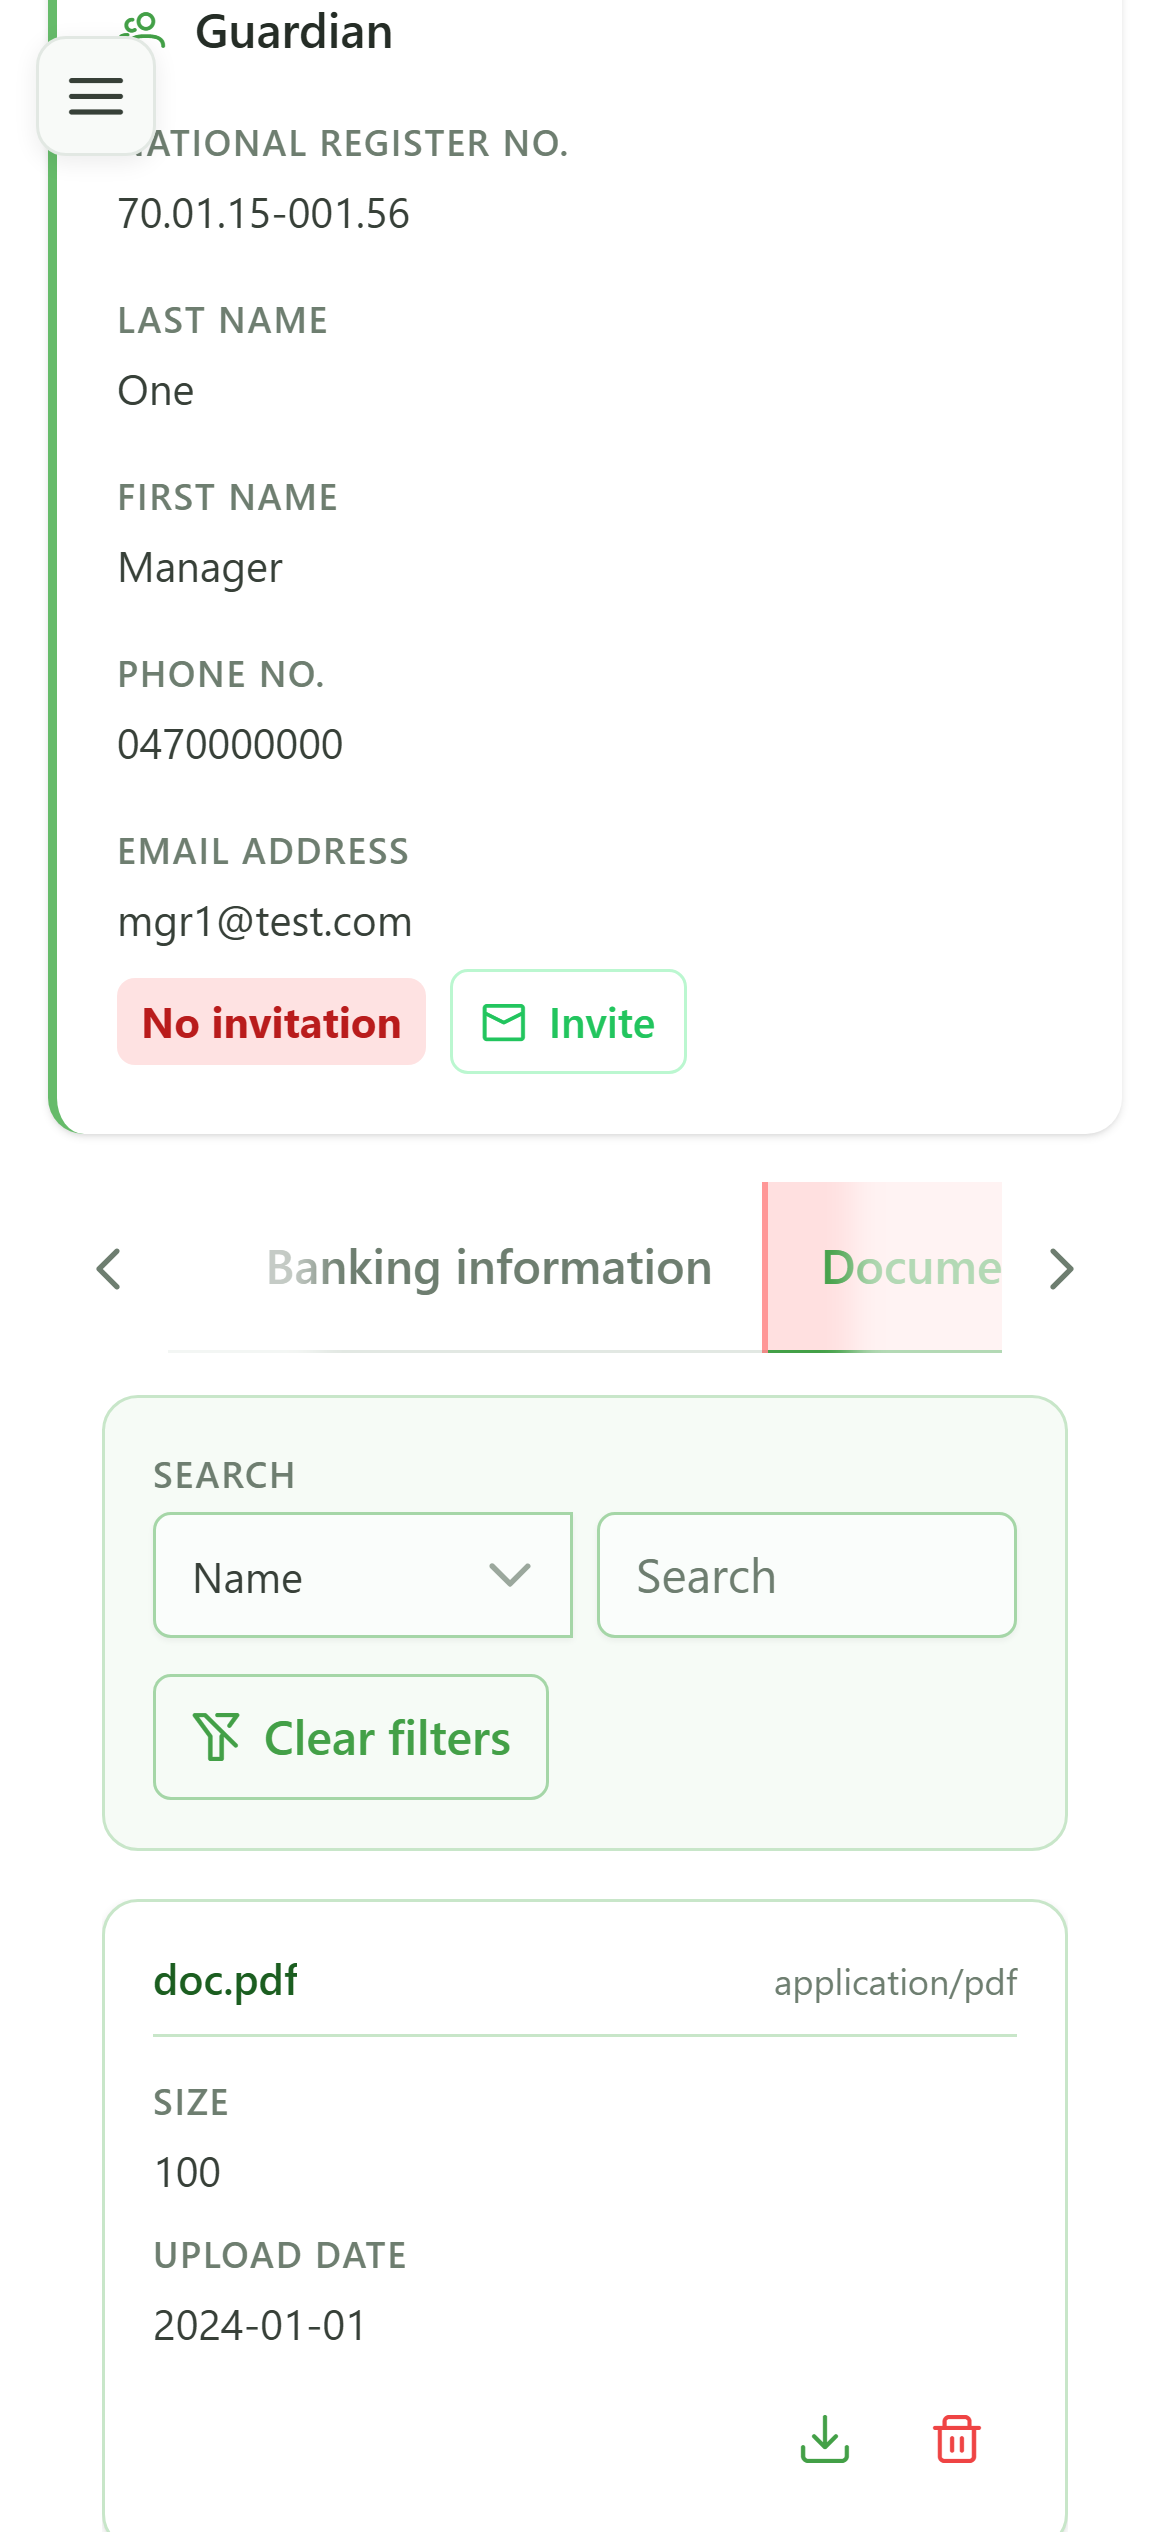Switch to the Banking information tab
Viewport: 1170px width, 2532px height.
point(489,1268)
